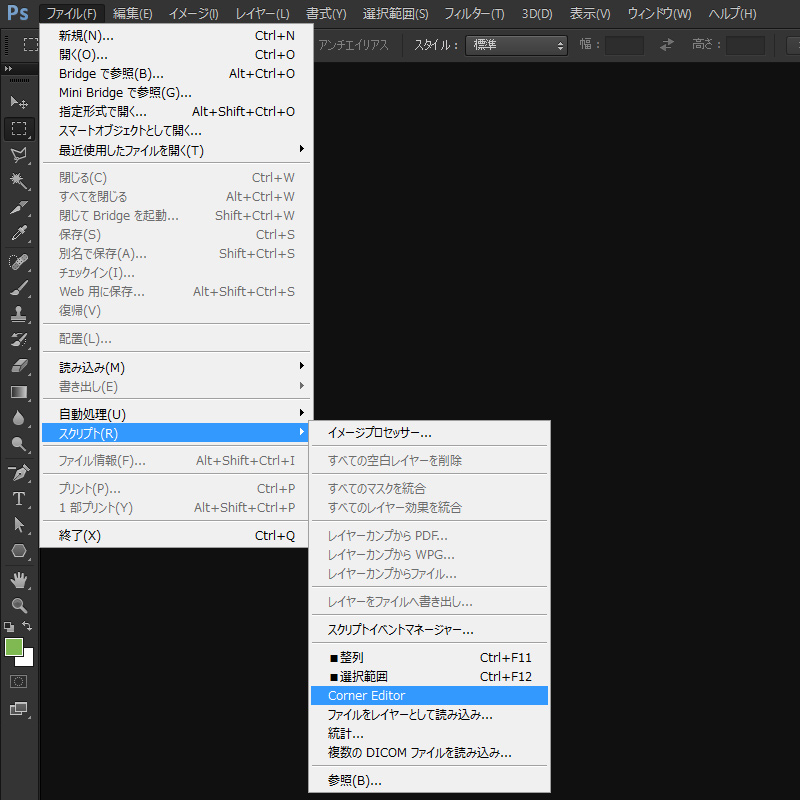Choose スマートオブジェクトとして開く...
800x800 pixels.
coord(177,131)
